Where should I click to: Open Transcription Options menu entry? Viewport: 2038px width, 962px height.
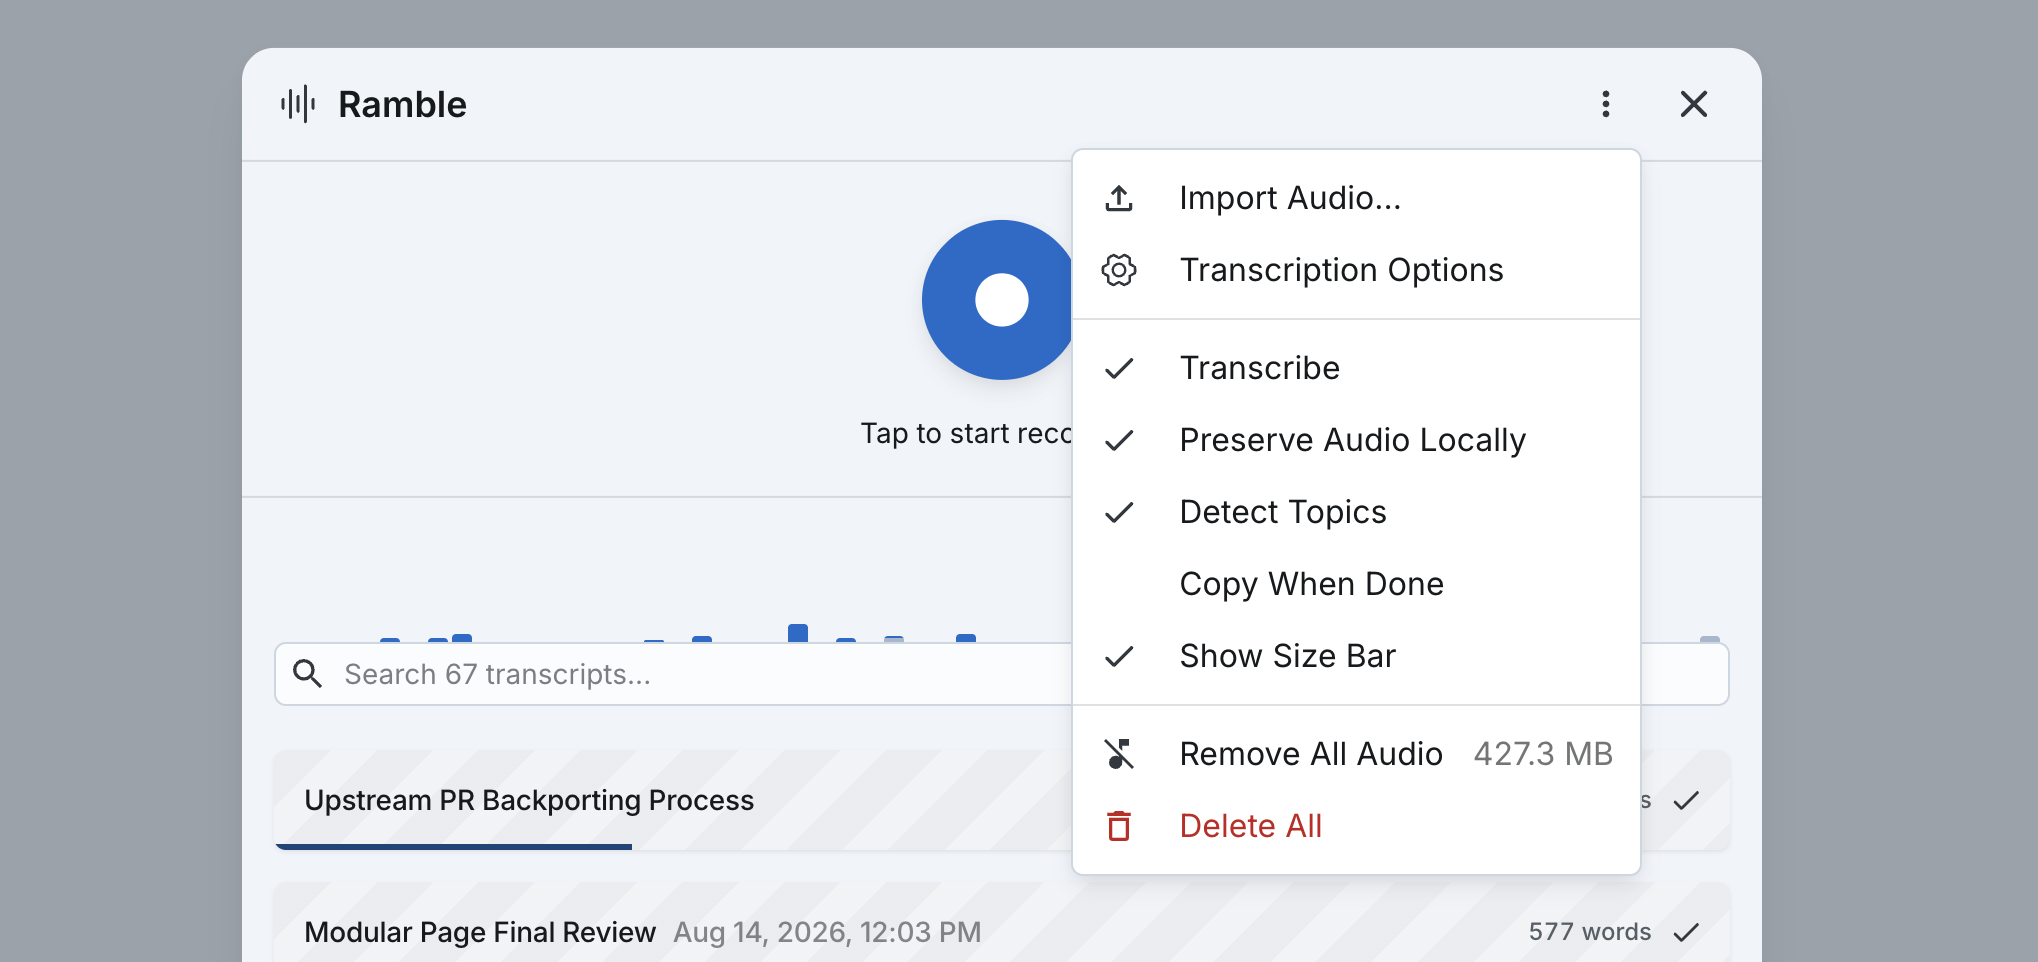tap(1356, 270)
